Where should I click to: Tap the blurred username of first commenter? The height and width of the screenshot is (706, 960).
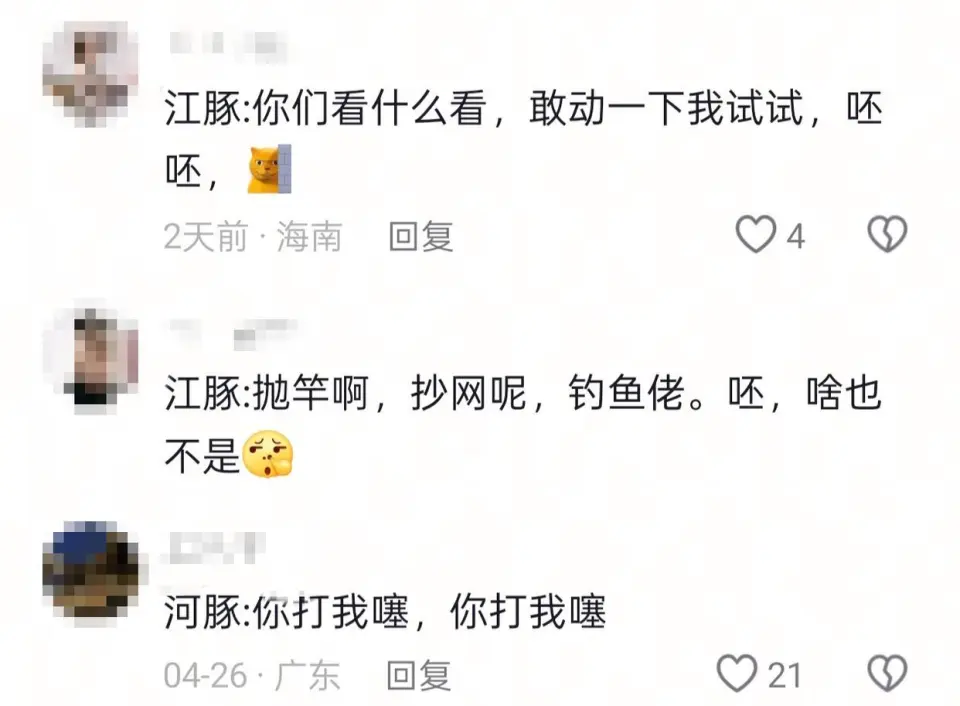point(228,45)
